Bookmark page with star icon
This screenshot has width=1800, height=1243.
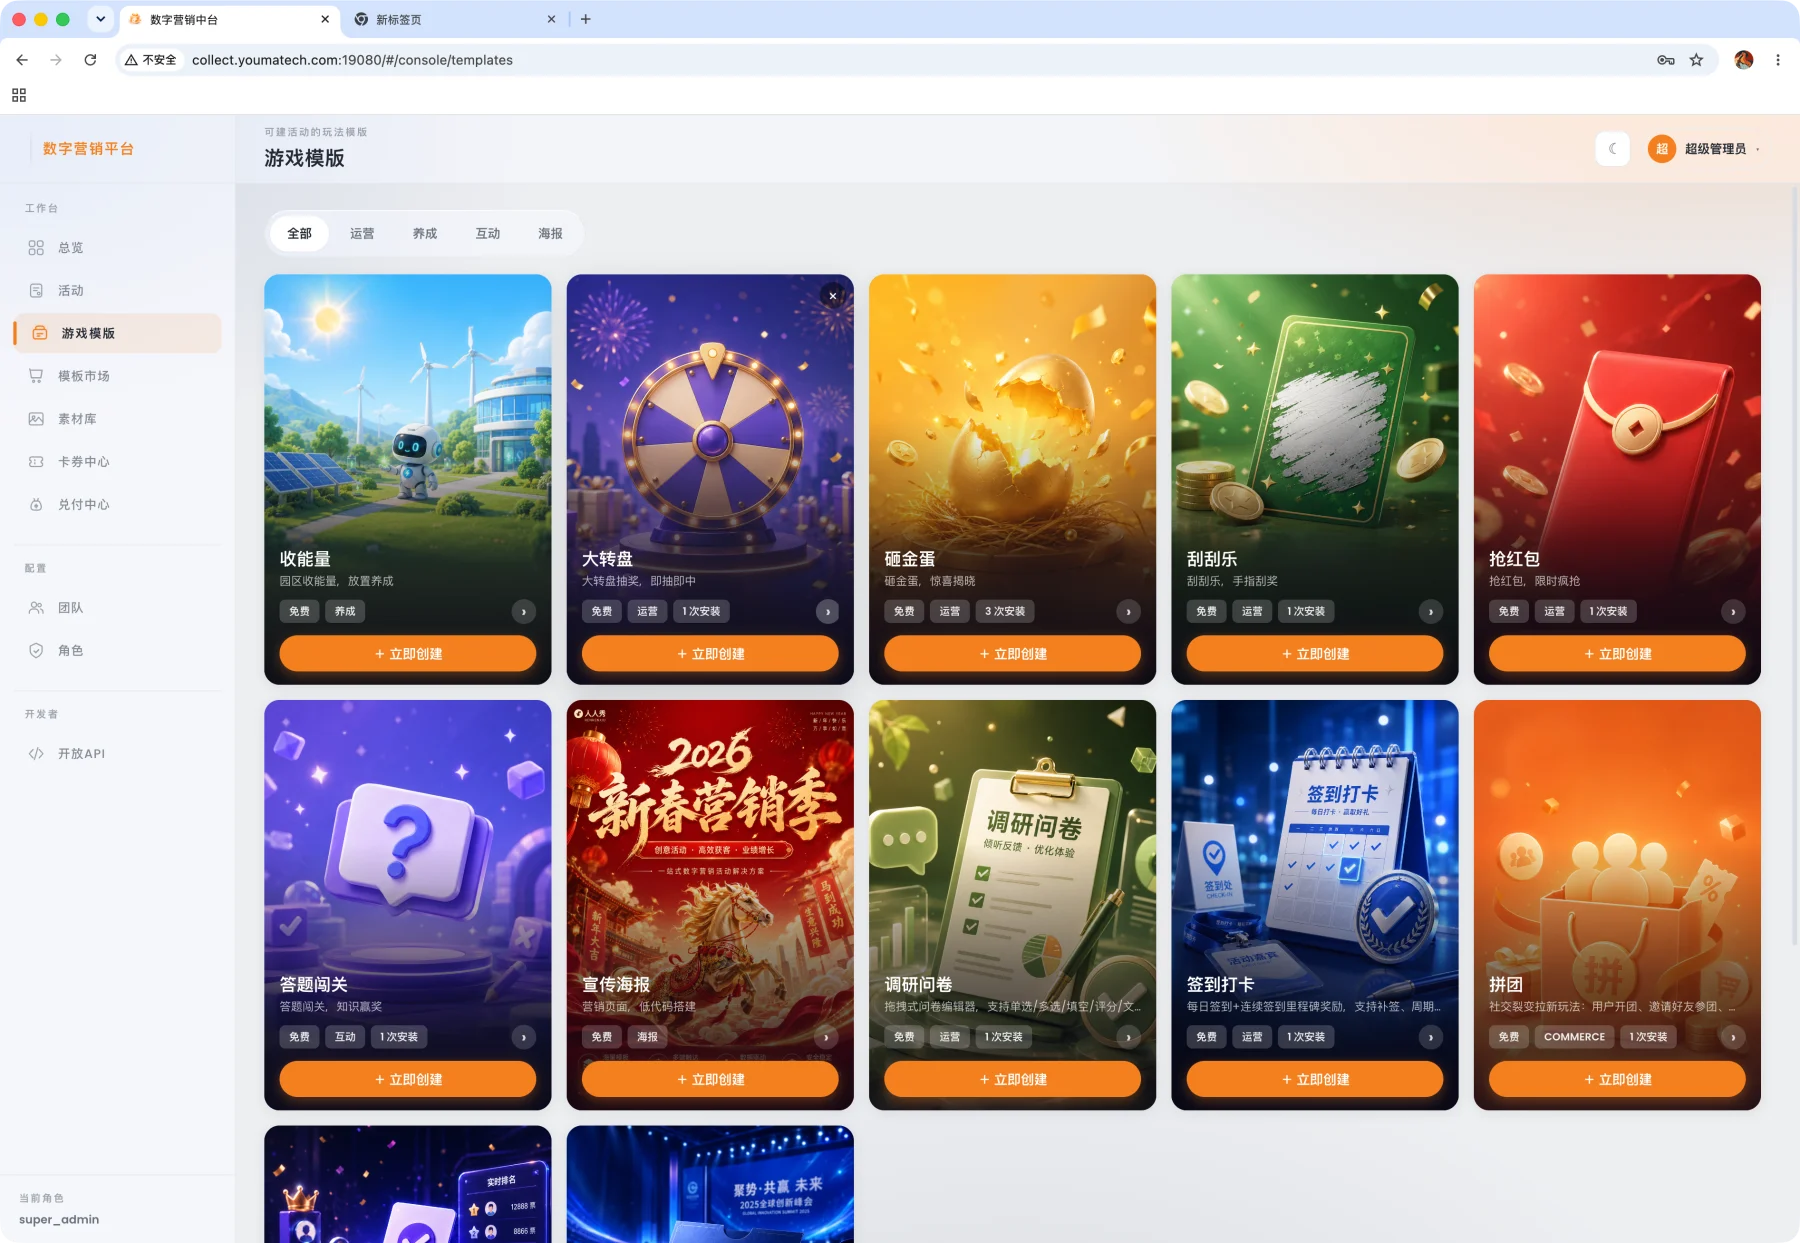click(1696, 60)
